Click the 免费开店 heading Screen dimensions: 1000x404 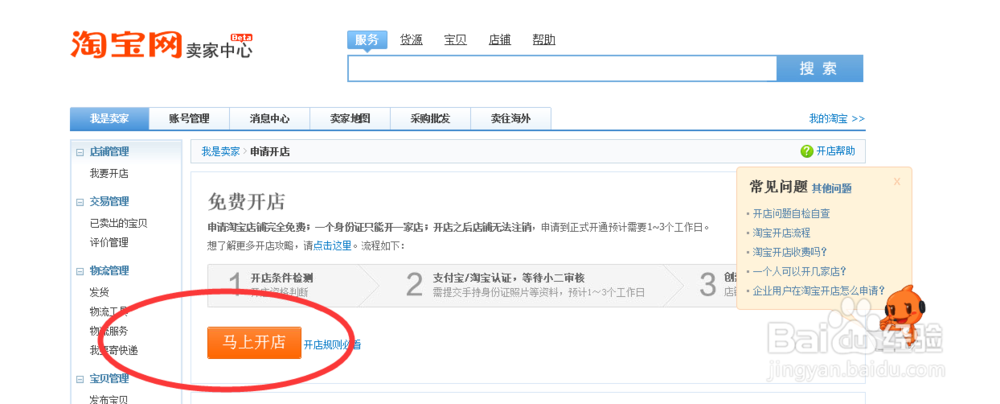click(x=246, y=202)
